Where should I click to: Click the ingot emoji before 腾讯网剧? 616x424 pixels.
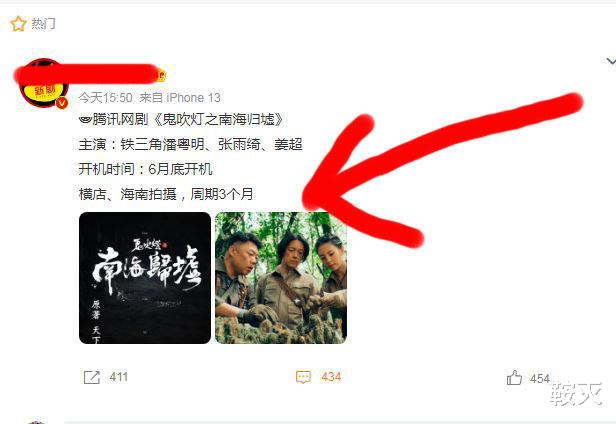coord(85,119)
